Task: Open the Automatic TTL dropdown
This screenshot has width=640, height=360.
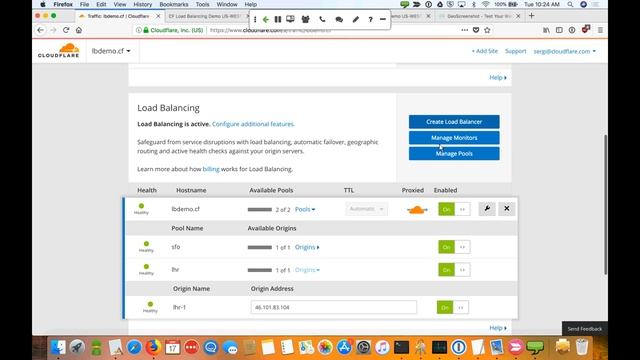Action: coord(366,209)
